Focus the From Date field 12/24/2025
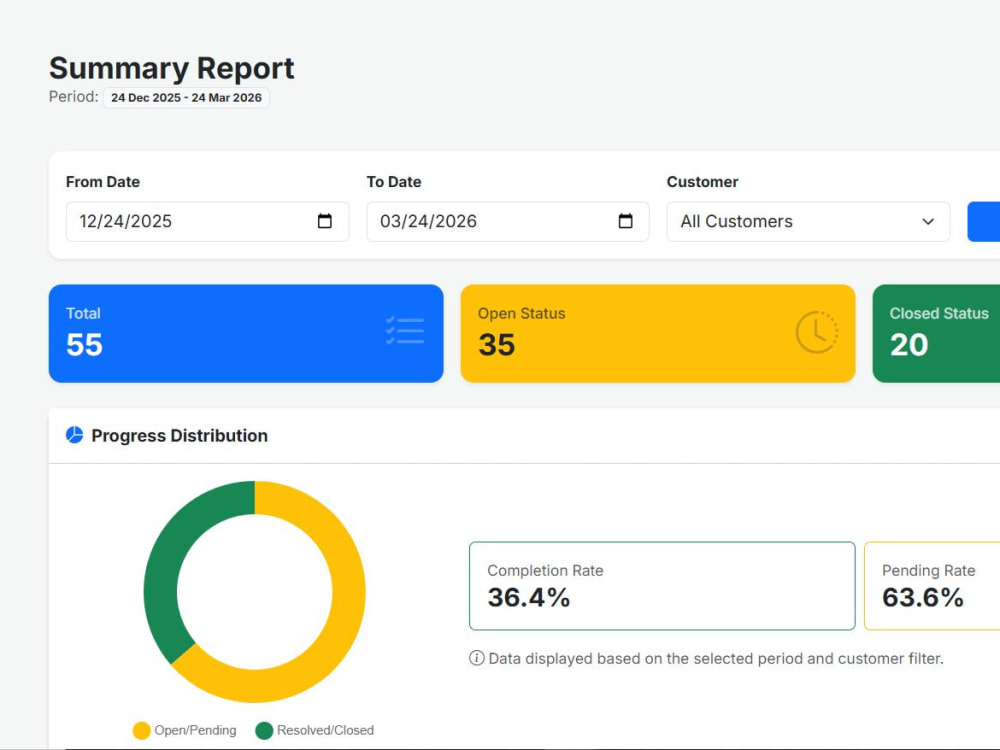This screenshot has width=1000, height=750. point(207,221)
